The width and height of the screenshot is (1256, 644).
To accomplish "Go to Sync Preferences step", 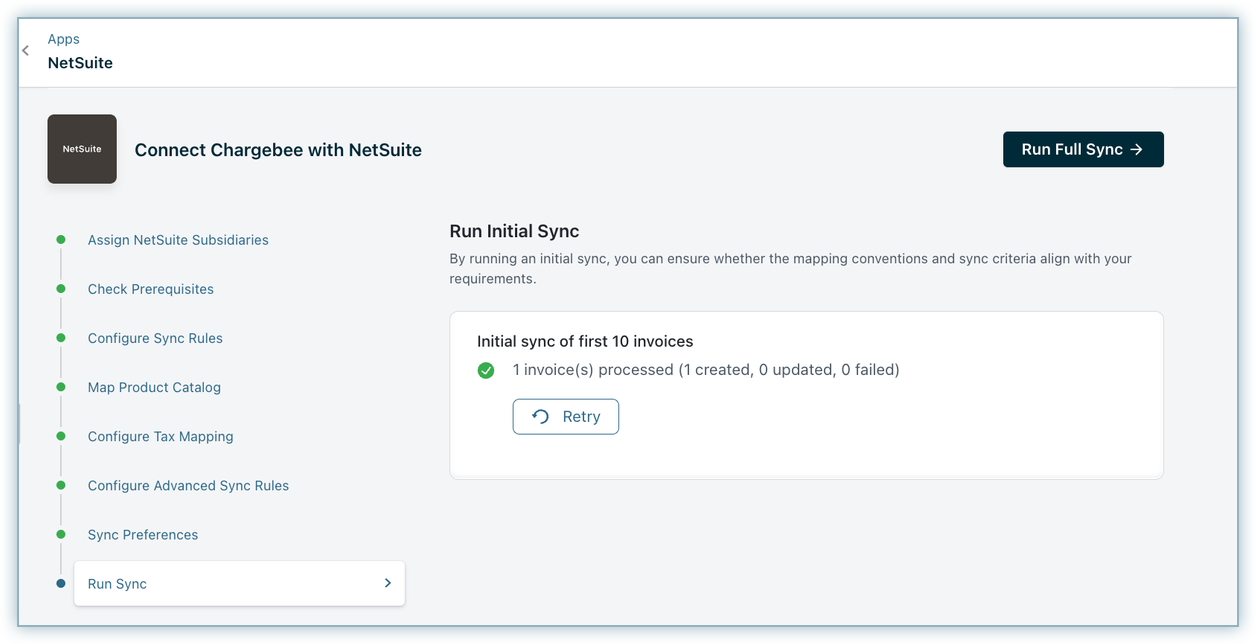I will coord(143,534).
